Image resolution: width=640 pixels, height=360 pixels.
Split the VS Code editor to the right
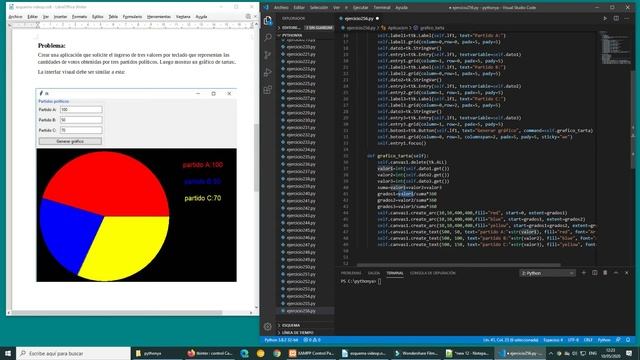[616, 18]
